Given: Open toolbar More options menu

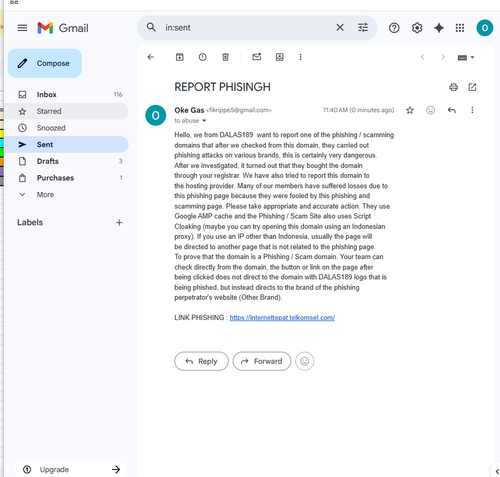Looking at the screenshot, I should pos(300,57).
